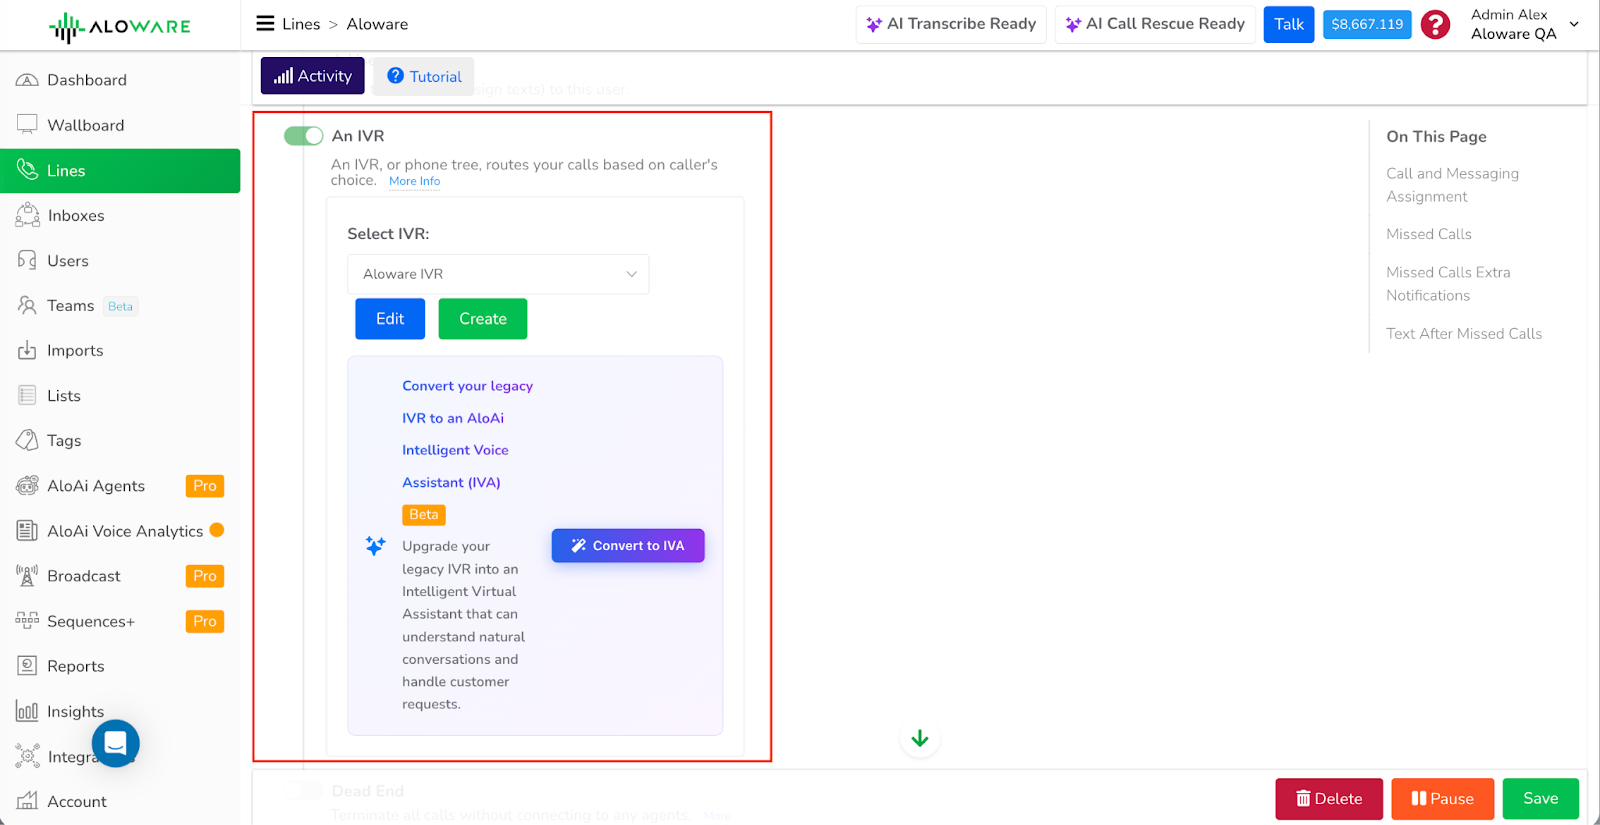Toggle the Dead End switch

(x=303, y=791)
